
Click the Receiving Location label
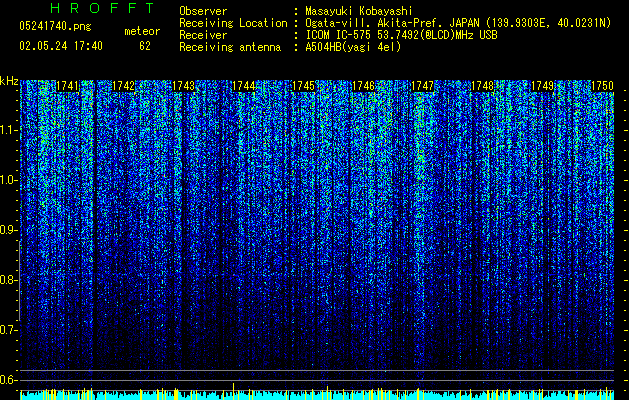point(233,23)
